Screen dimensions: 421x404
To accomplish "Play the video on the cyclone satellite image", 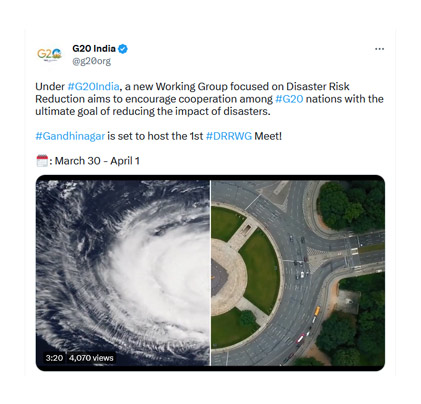I will [x=123, y=273].
